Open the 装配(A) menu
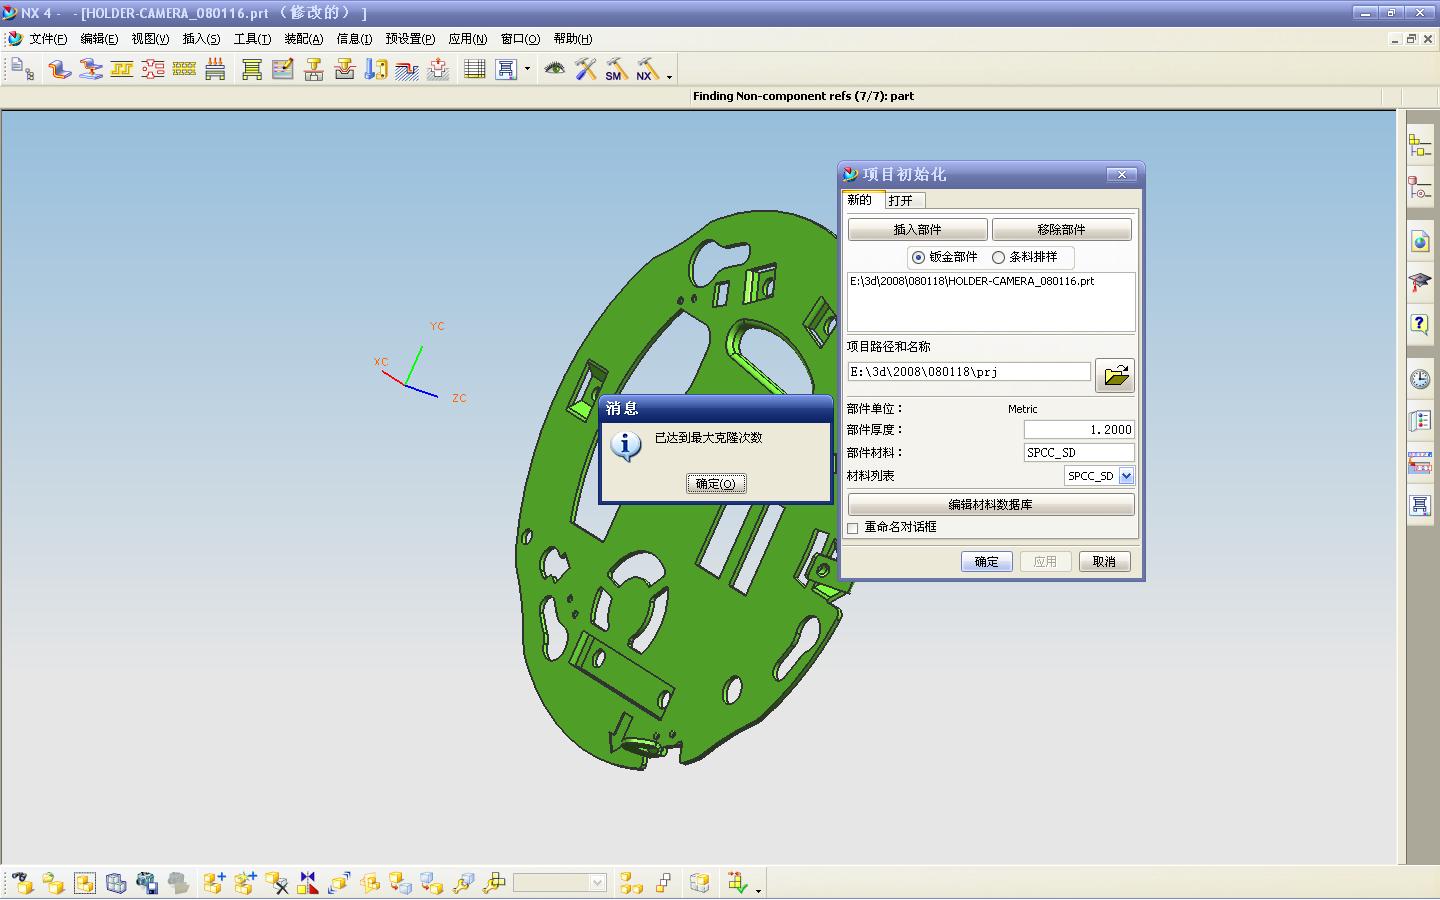This screenshot has height=900, width=1440. (303, 39)
